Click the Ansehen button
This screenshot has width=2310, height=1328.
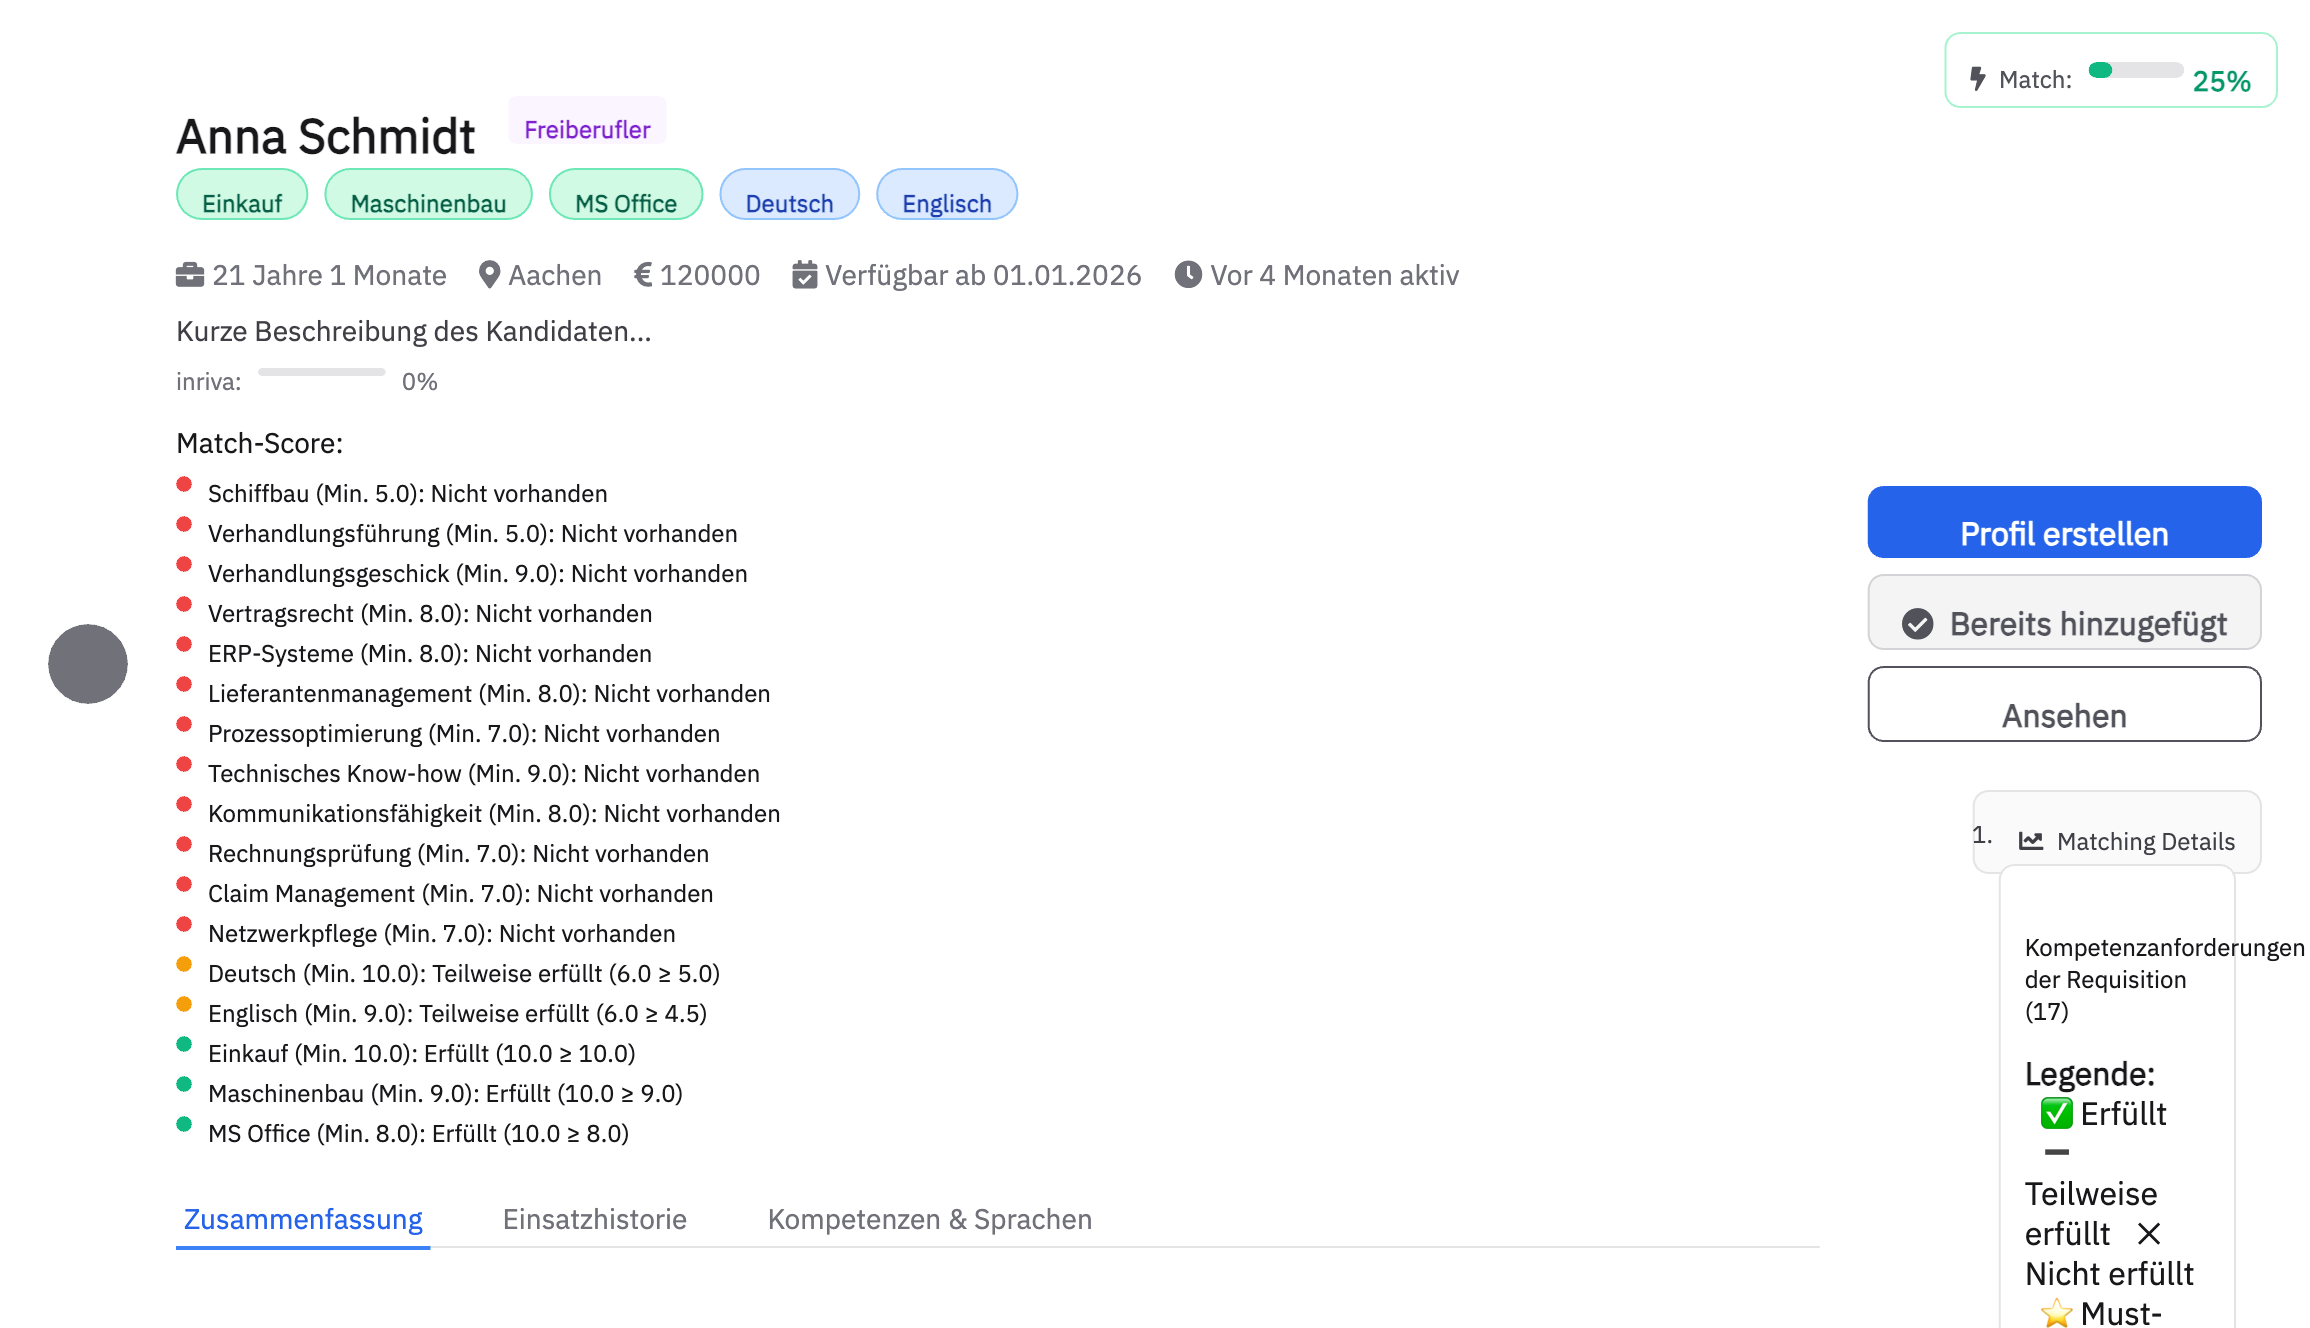coord(2064,705)
